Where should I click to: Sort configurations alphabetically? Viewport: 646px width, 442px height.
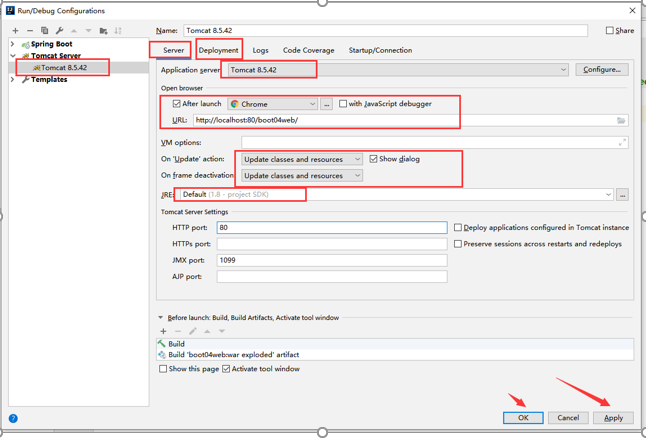(x=118, y=30)
